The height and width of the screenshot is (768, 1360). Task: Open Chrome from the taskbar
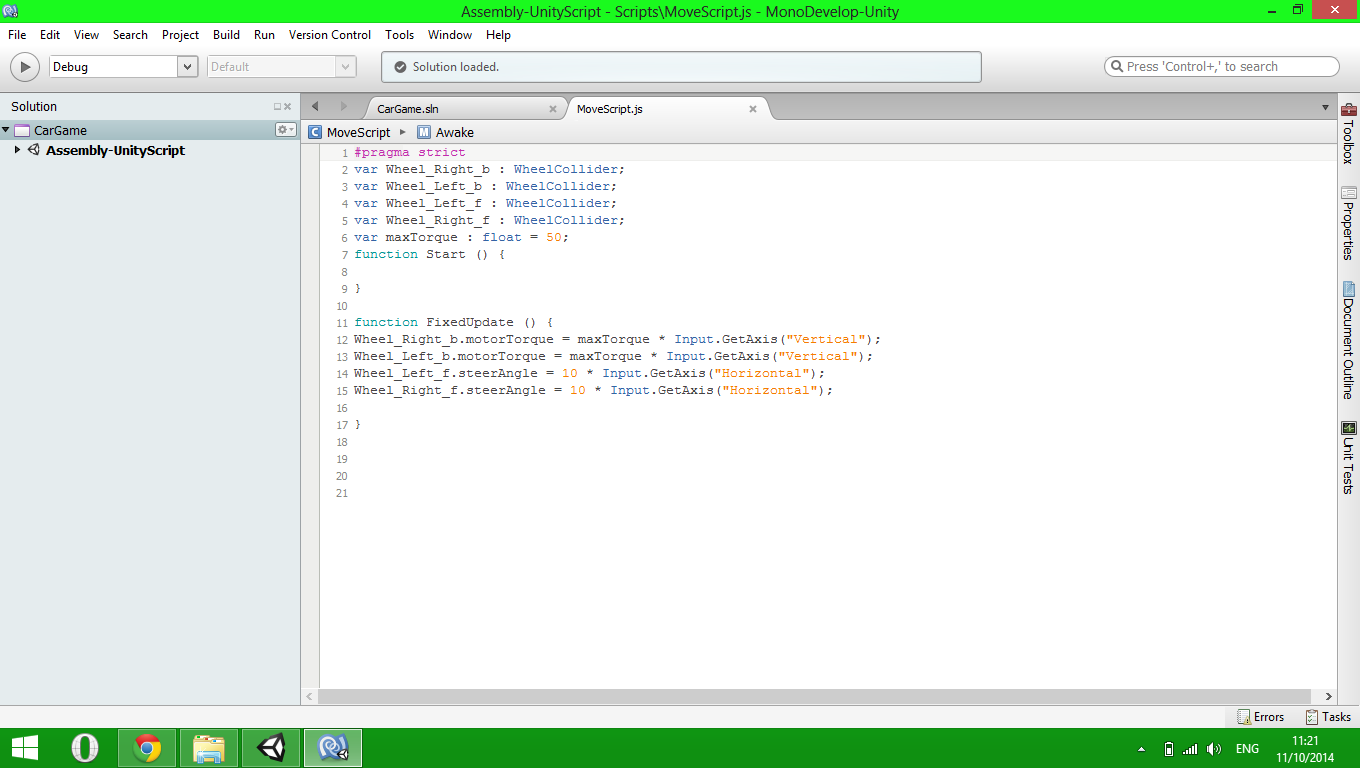point(147,748)
